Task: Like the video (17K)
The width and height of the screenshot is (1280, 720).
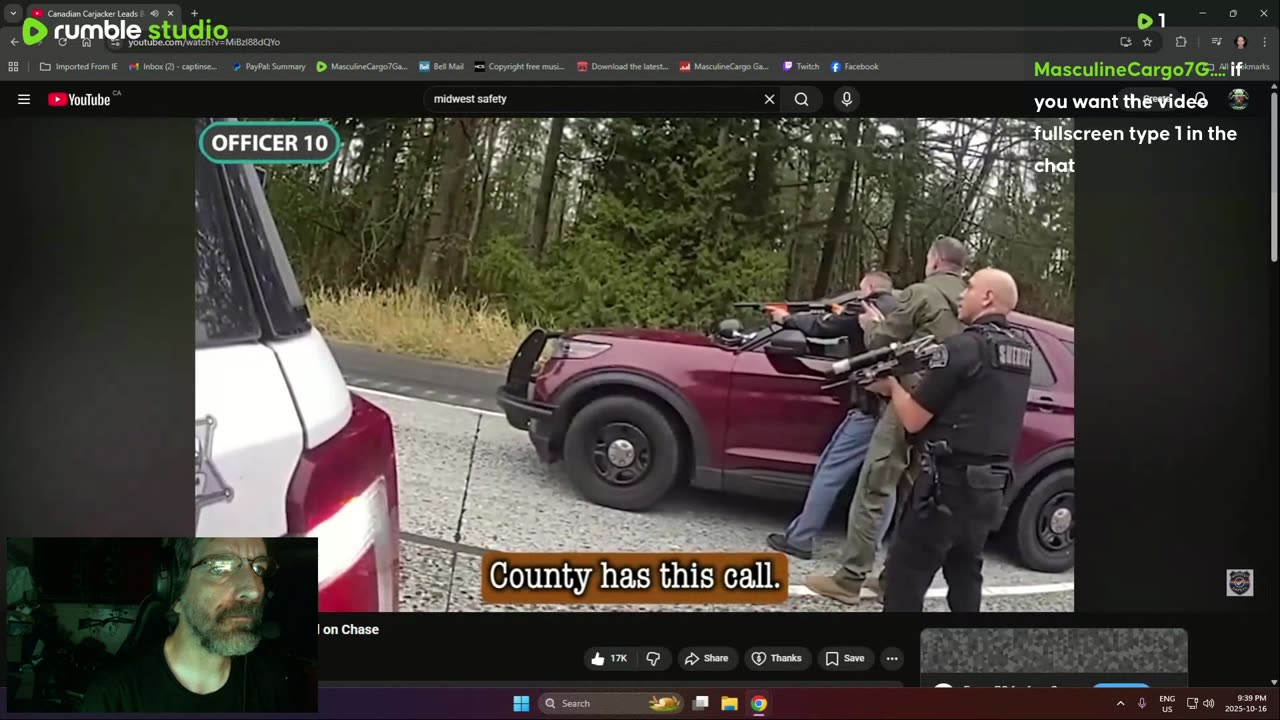Action: (608, 658)
